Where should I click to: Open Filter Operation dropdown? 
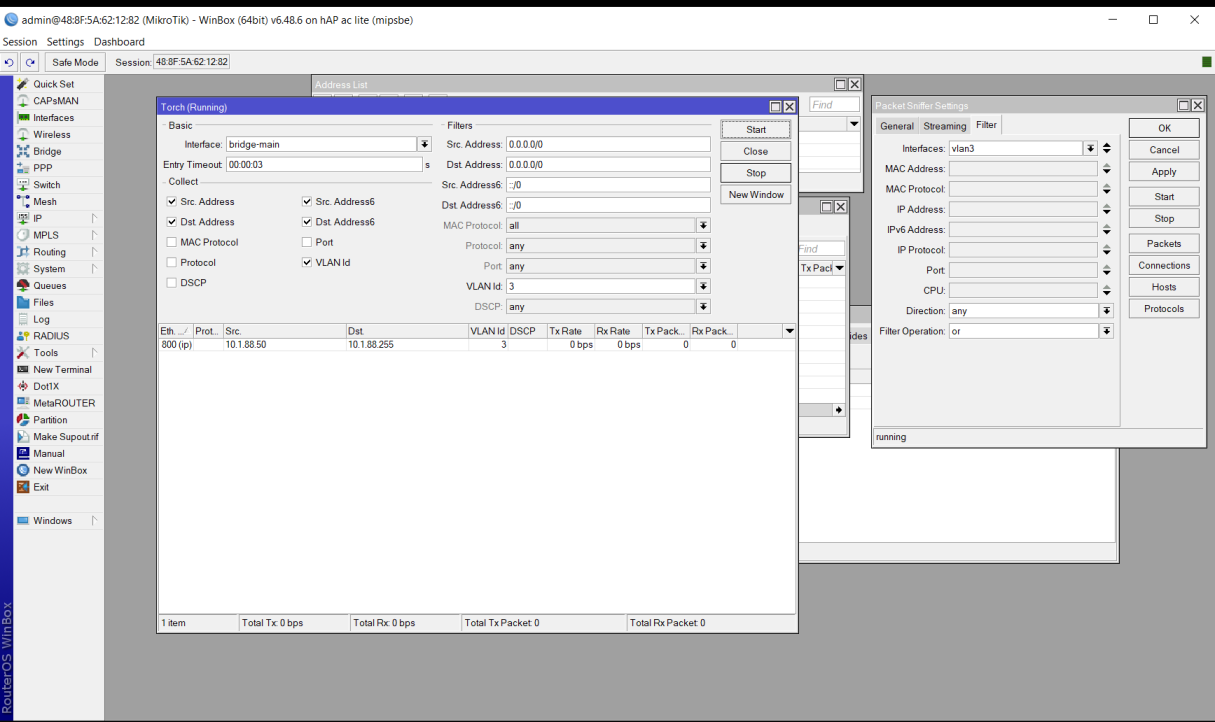coord(1106,331)
